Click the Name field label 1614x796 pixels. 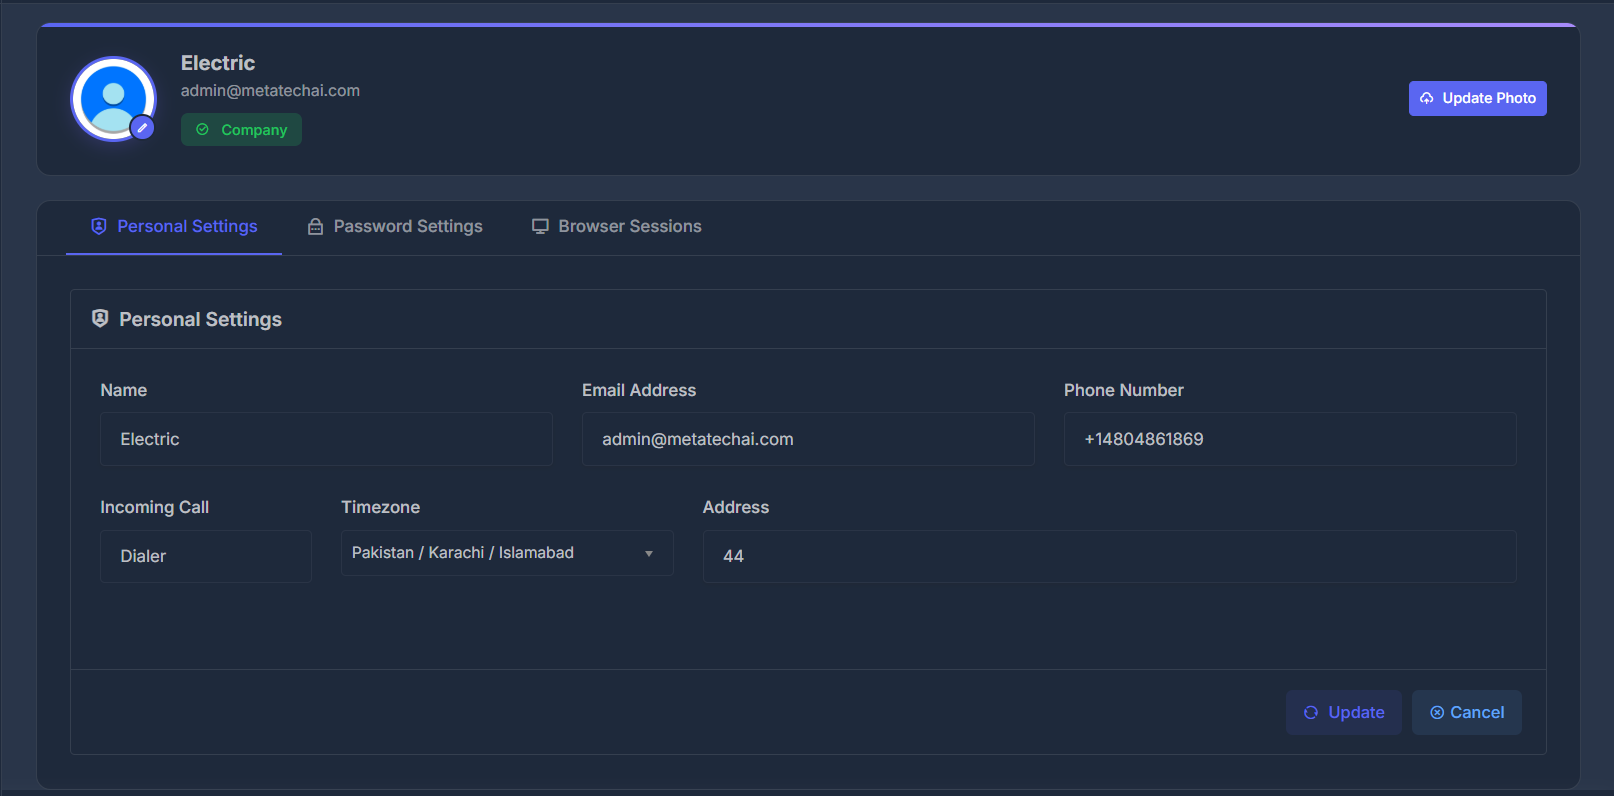pos(124,391)
